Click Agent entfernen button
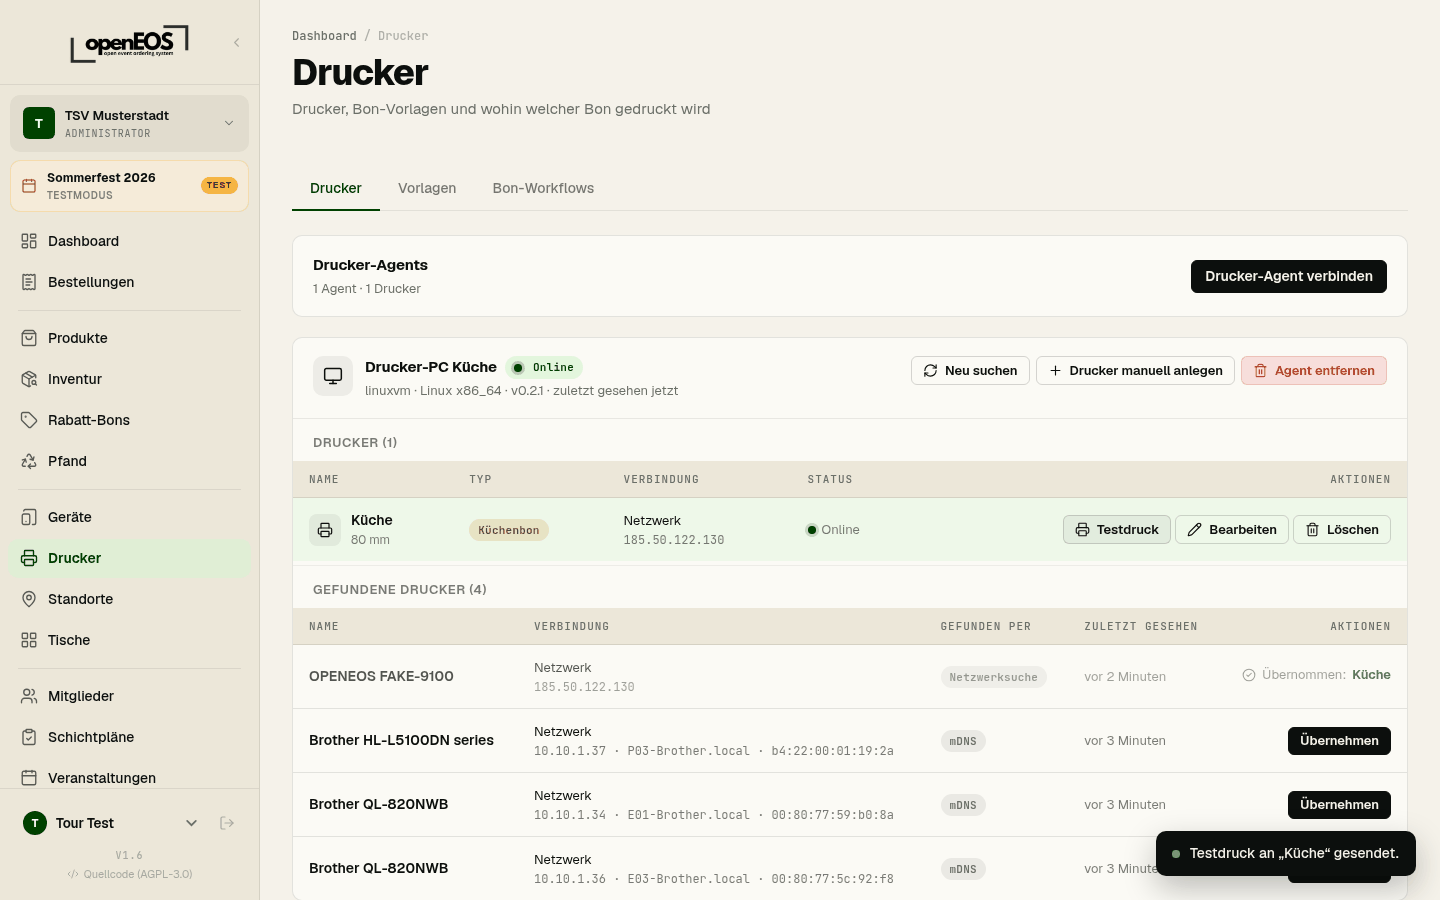Viewport: 1440px width, 900px height. point(1314,370)
